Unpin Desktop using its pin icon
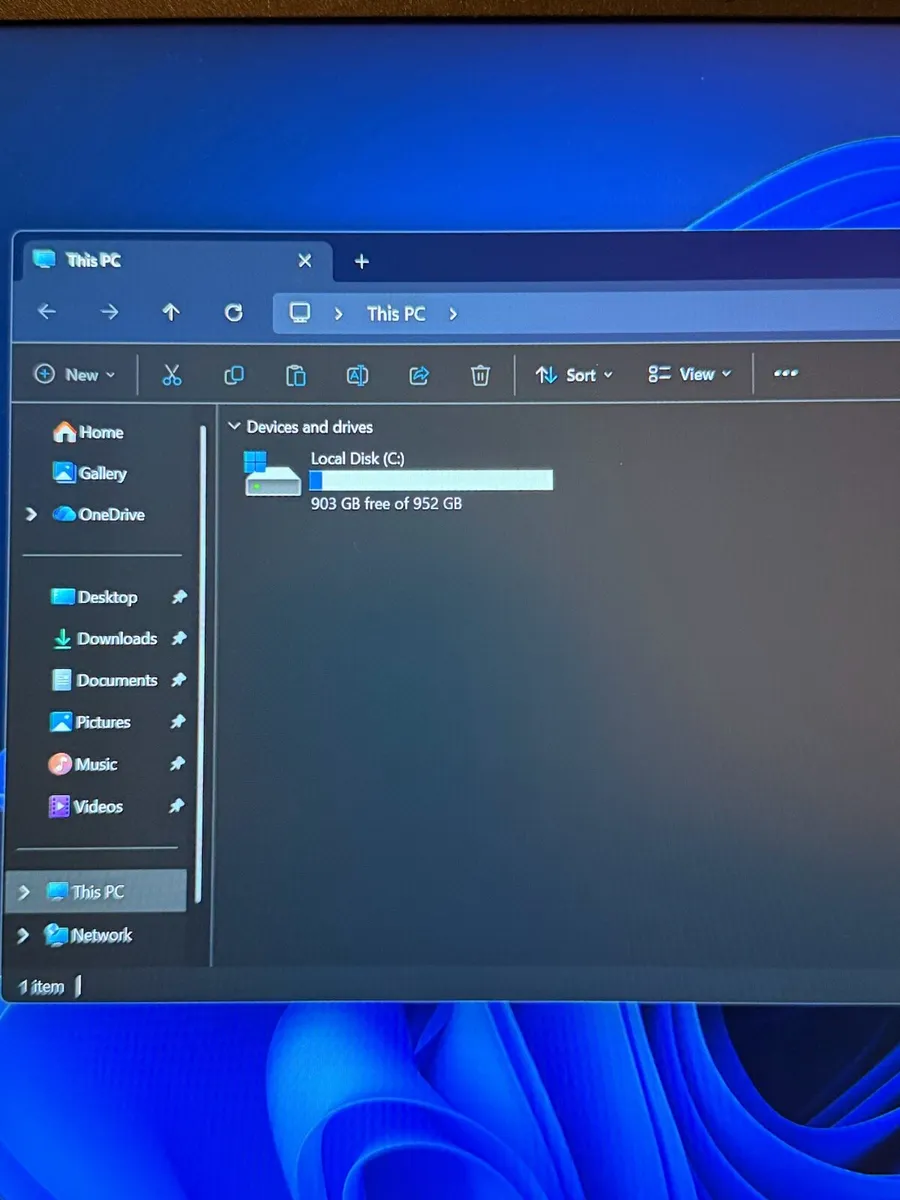Viewport: 900px width, 1200px height. tap(178, 597)
